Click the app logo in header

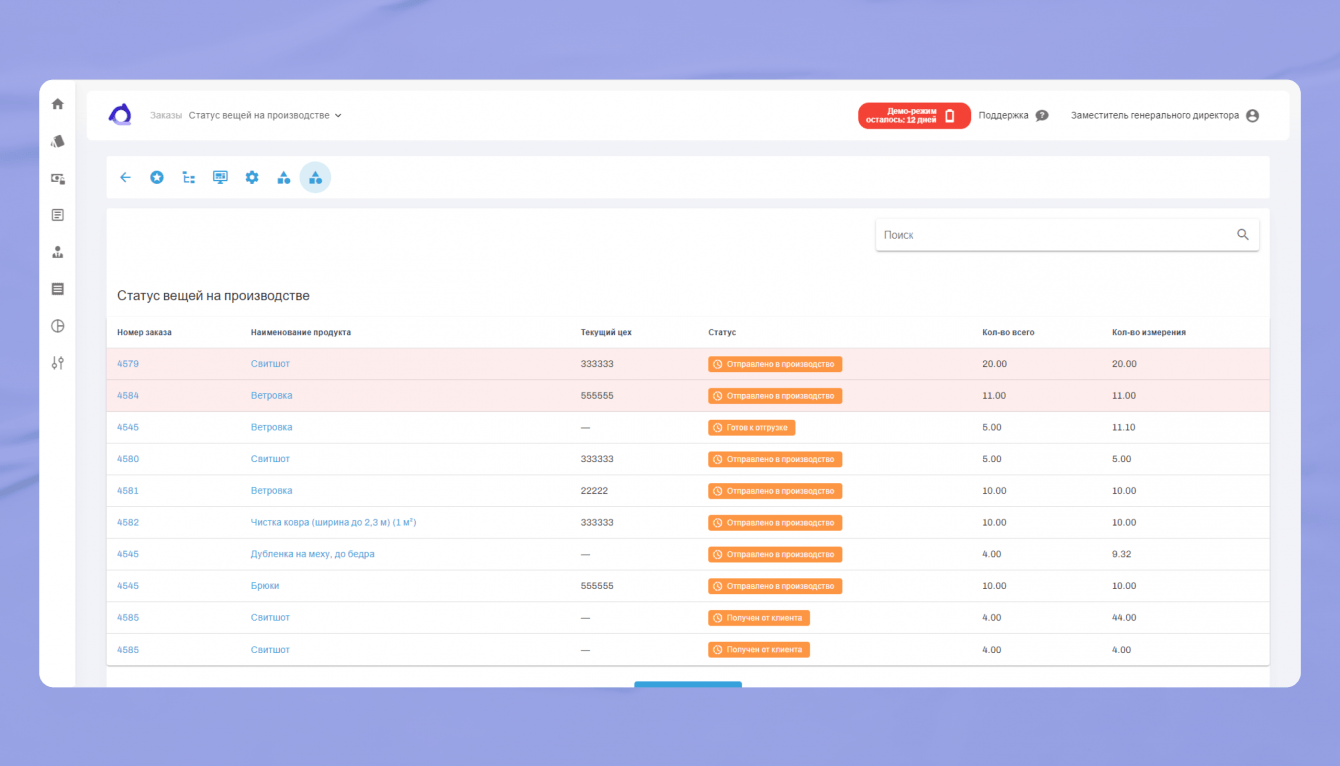[x=120, y=115]
